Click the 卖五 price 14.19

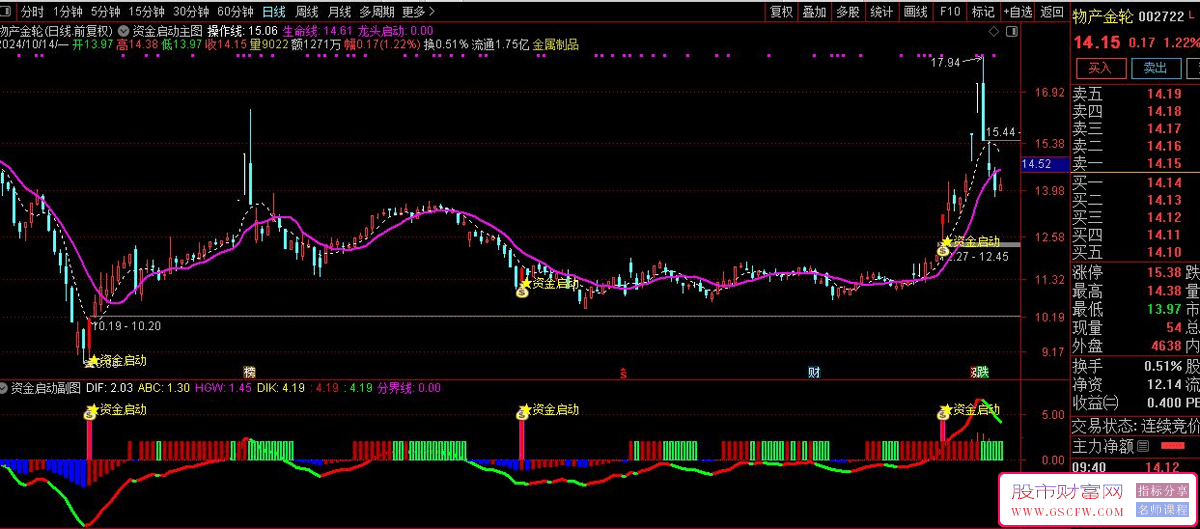tap(1164, 94)
